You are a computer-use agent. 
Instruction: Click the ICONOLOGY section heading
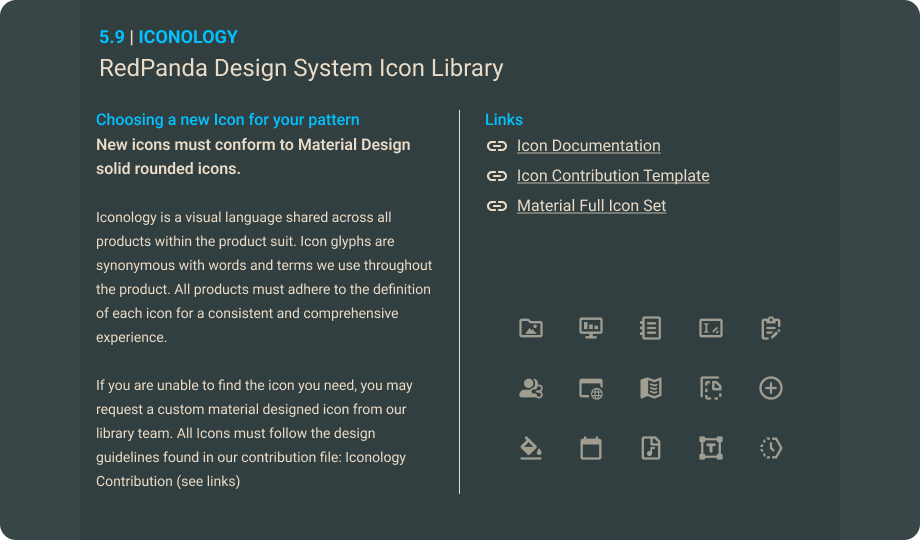point(188,37)
